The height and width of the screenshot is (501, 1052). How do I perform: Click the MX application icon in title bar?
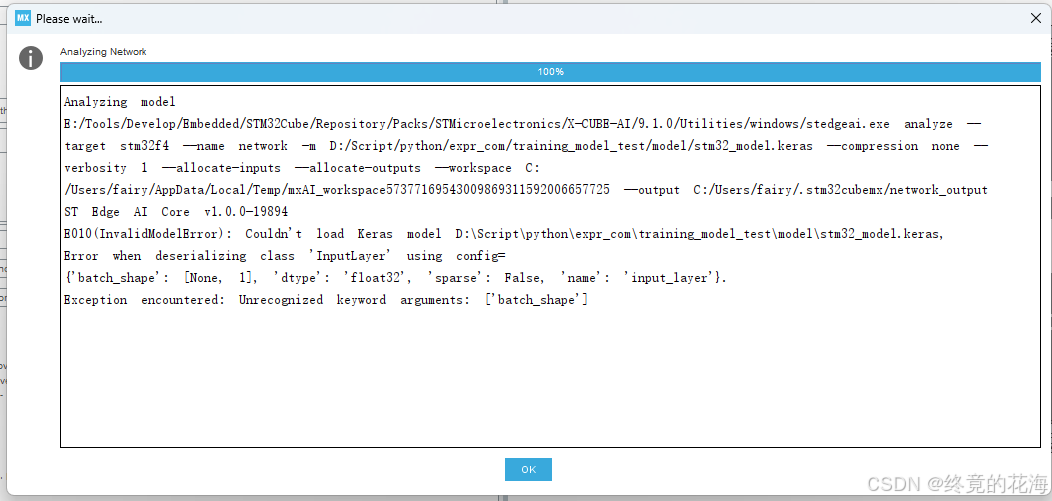(x=23, y=19)
